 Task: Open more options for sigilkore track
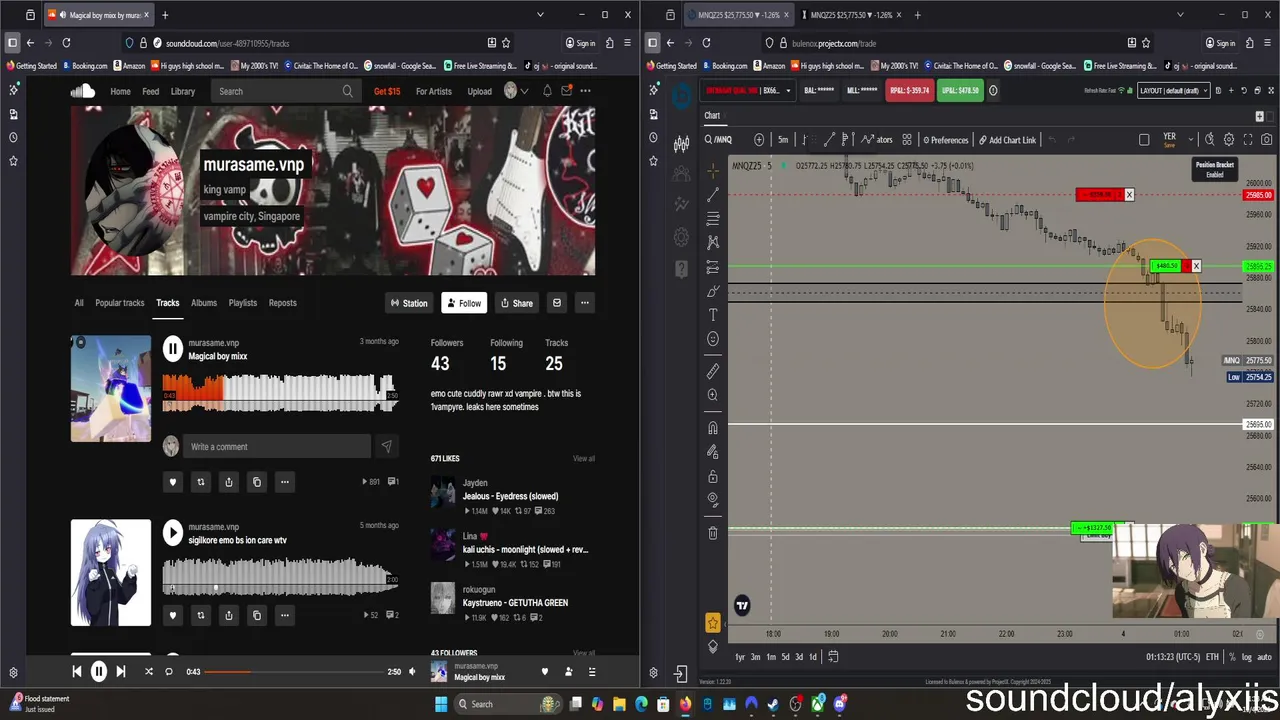pos(284,615)
